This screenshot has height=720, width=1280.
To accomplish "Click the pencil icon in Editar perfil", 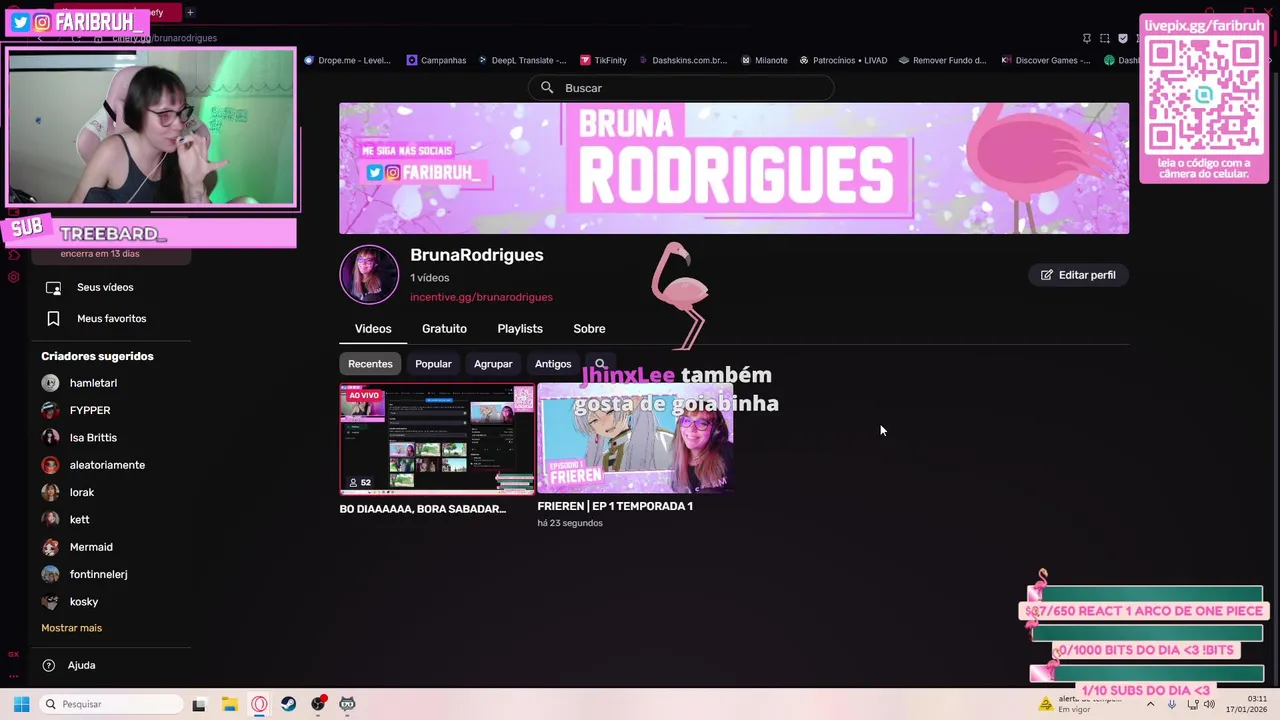I will coord(1047,275).
